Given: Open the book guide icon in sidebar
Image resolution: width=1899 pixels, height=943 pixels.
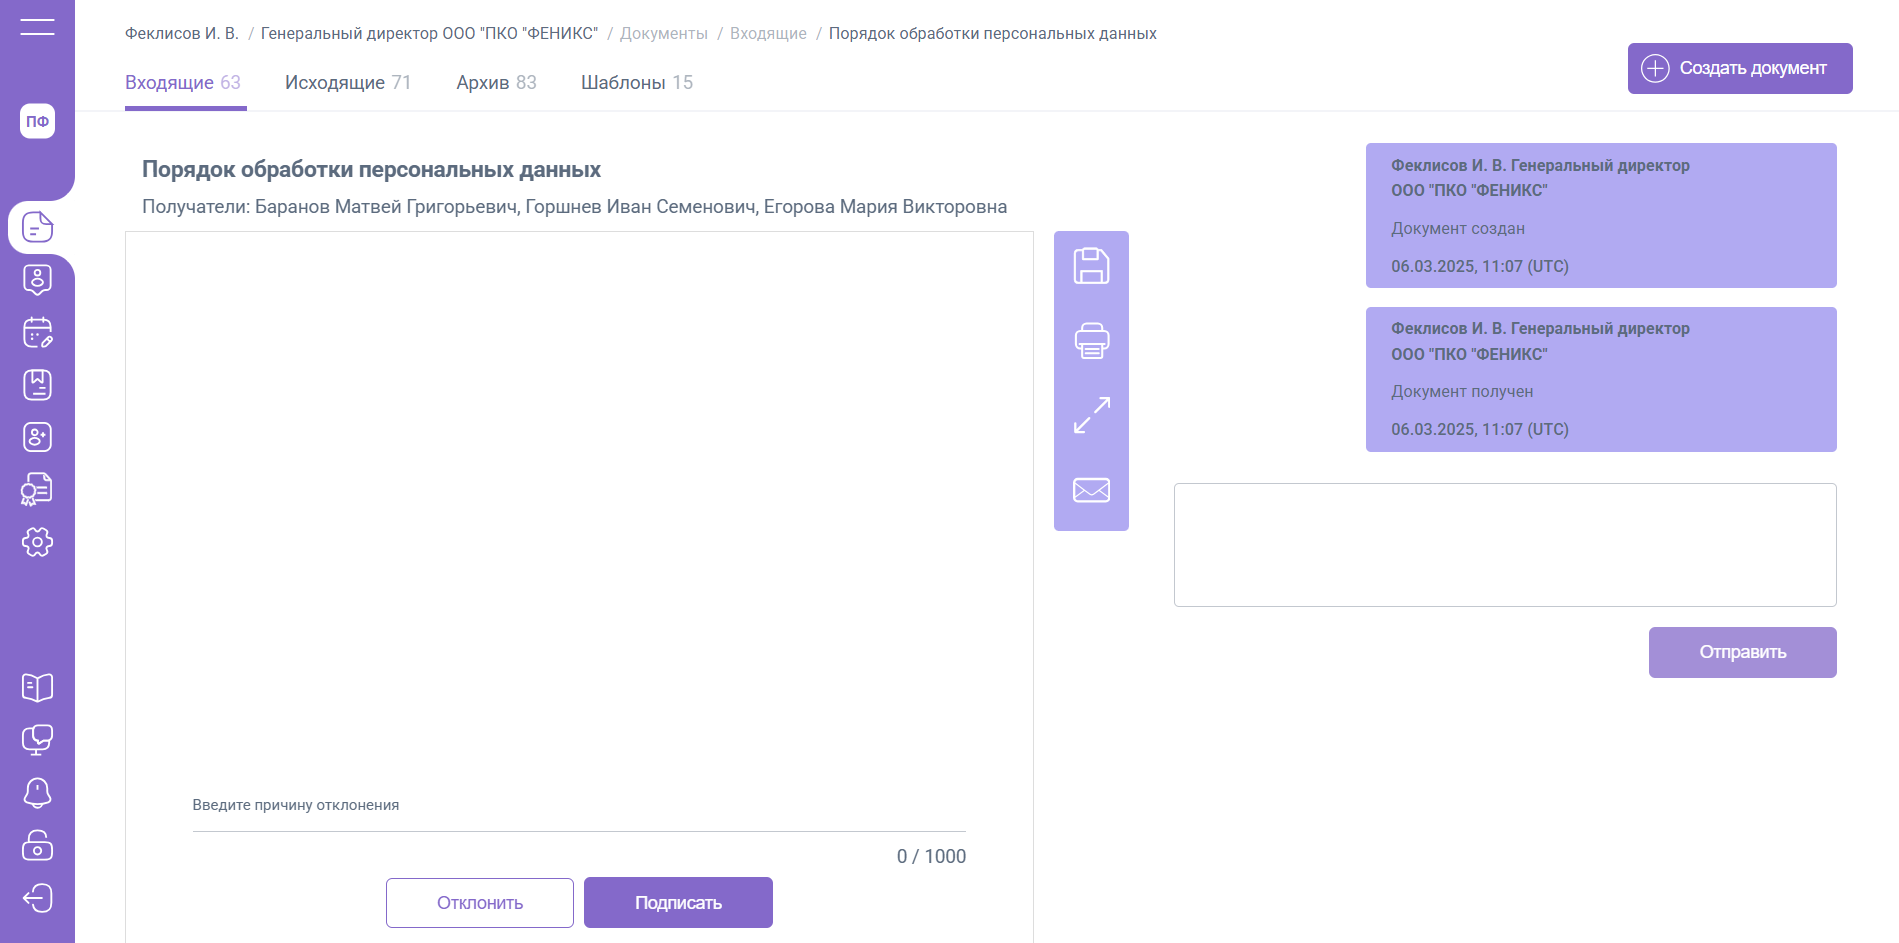Looking at the screenshot, I should (x=37, y=687).
